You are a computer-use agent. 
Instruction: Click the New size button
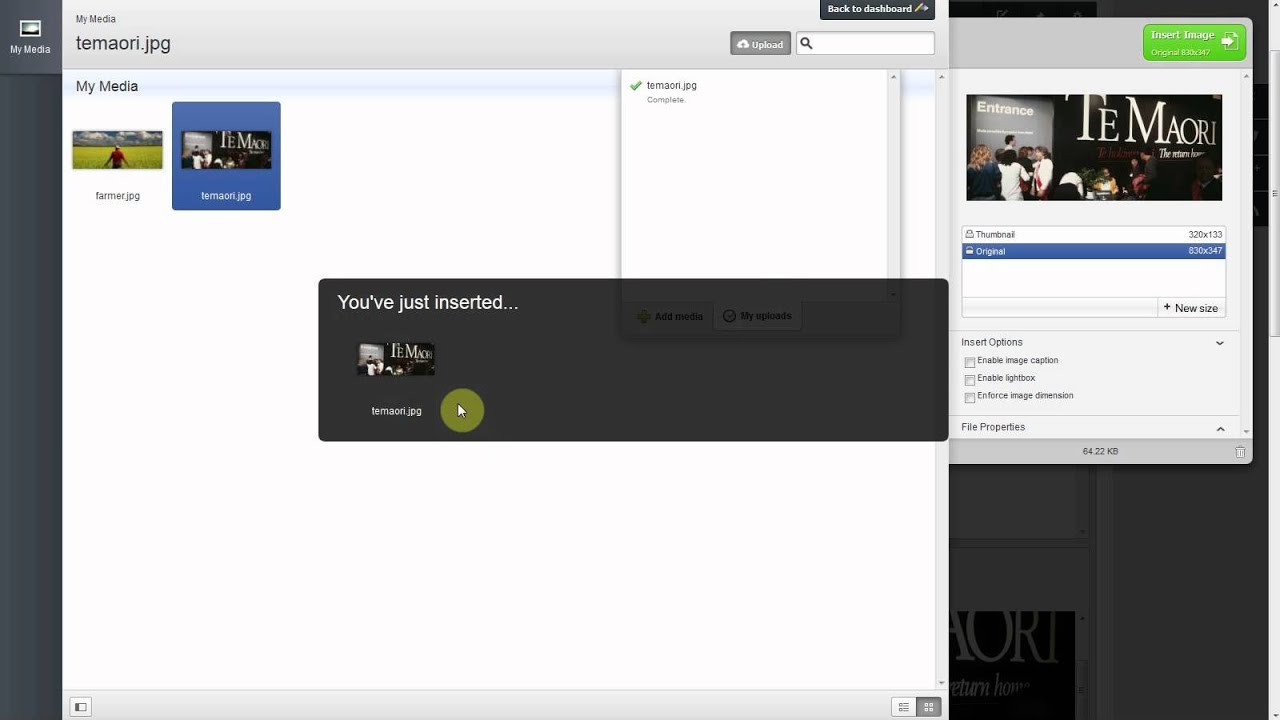(1190, 308)
